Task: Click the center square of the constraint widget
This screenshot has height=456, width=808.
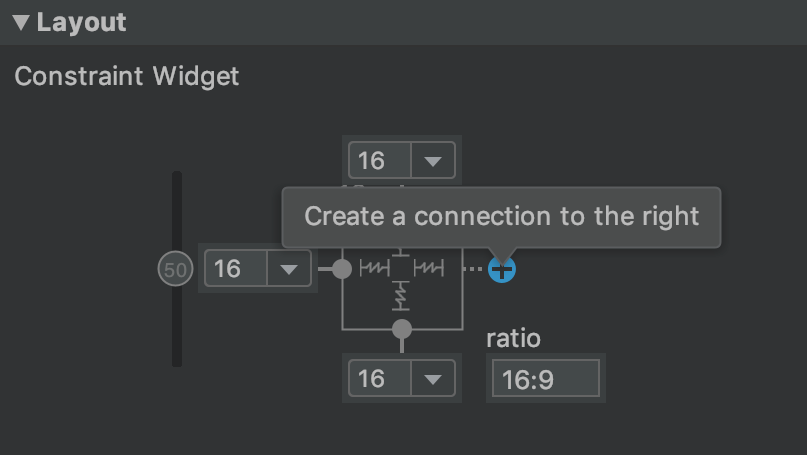Action: point(402,269)
